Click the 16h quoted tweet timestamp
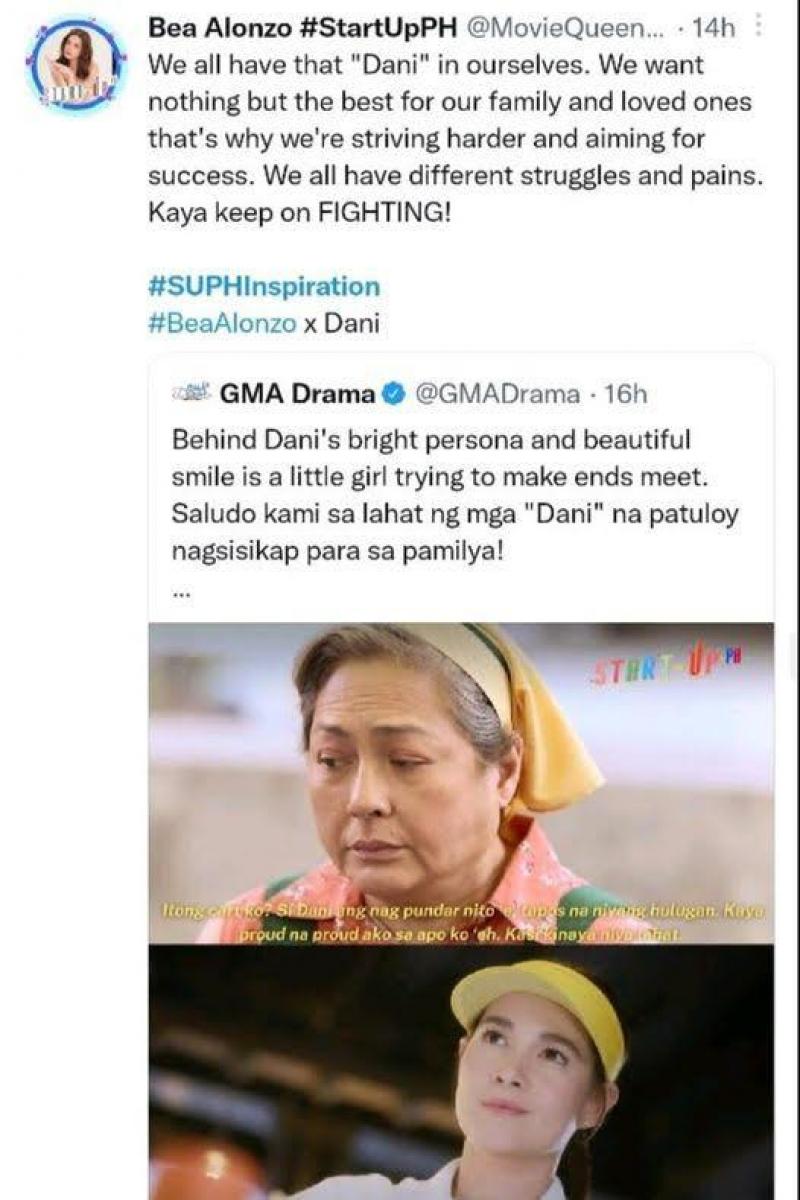This screenshot has height=1200, width=800. (627, 394)
